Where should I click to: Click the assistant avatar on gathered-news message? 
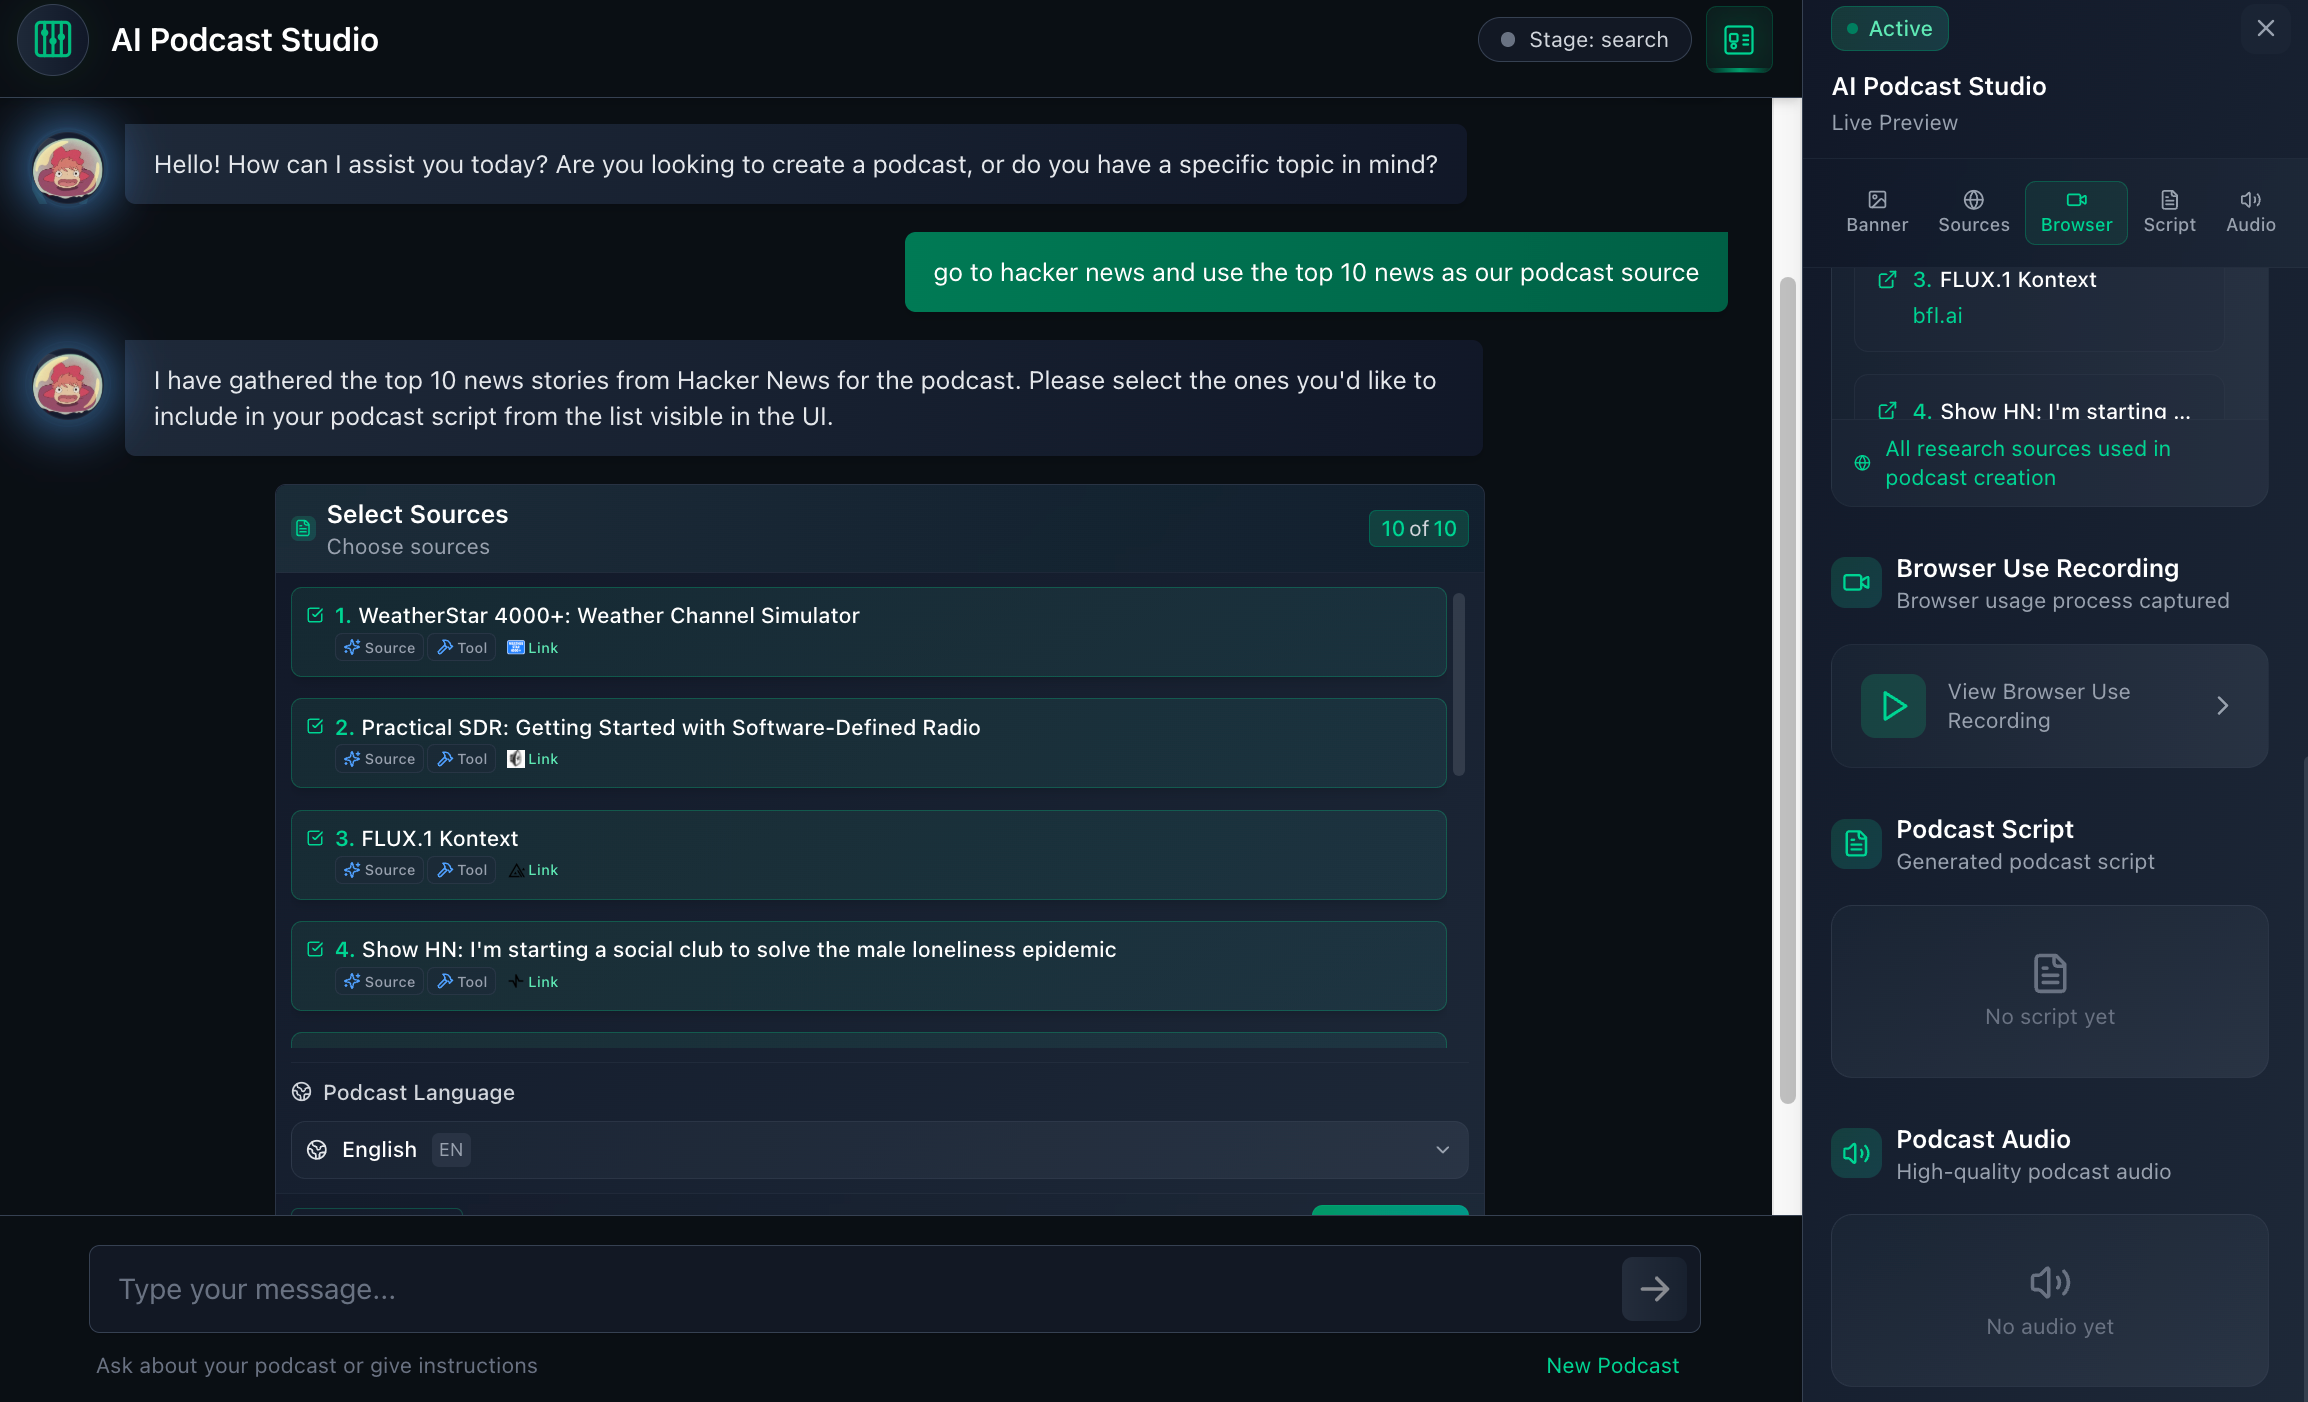coord(68,385)
